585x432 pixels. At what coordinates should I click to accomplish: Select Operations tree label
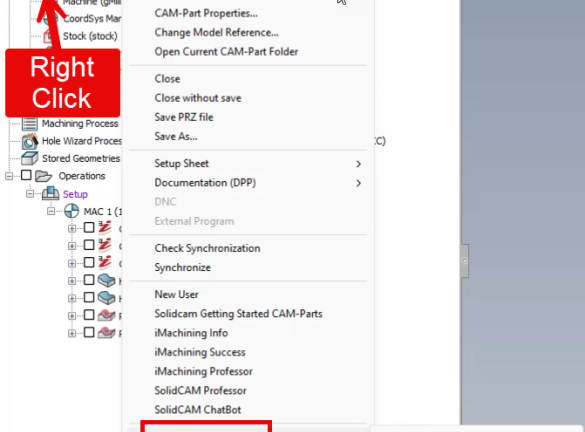pyautogui.click(x=82, y=176)
